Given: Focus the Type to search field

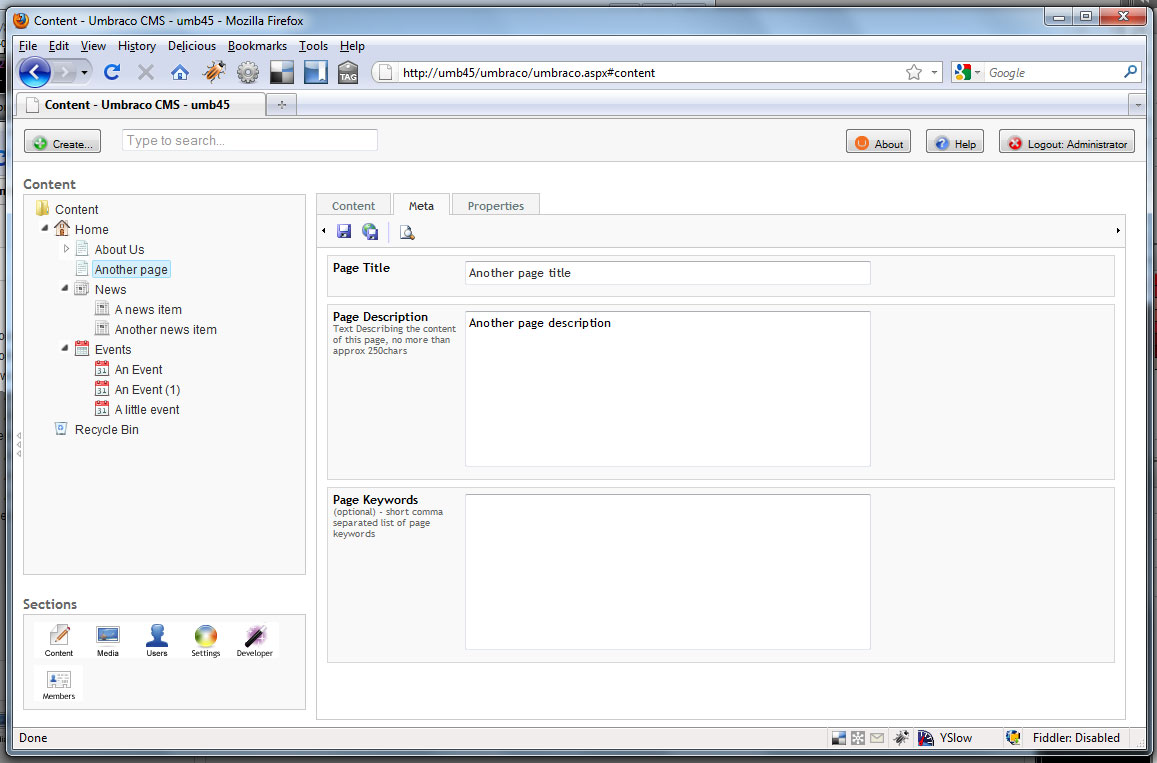Looking at the screenshot, I should click(x=250, y=140).
